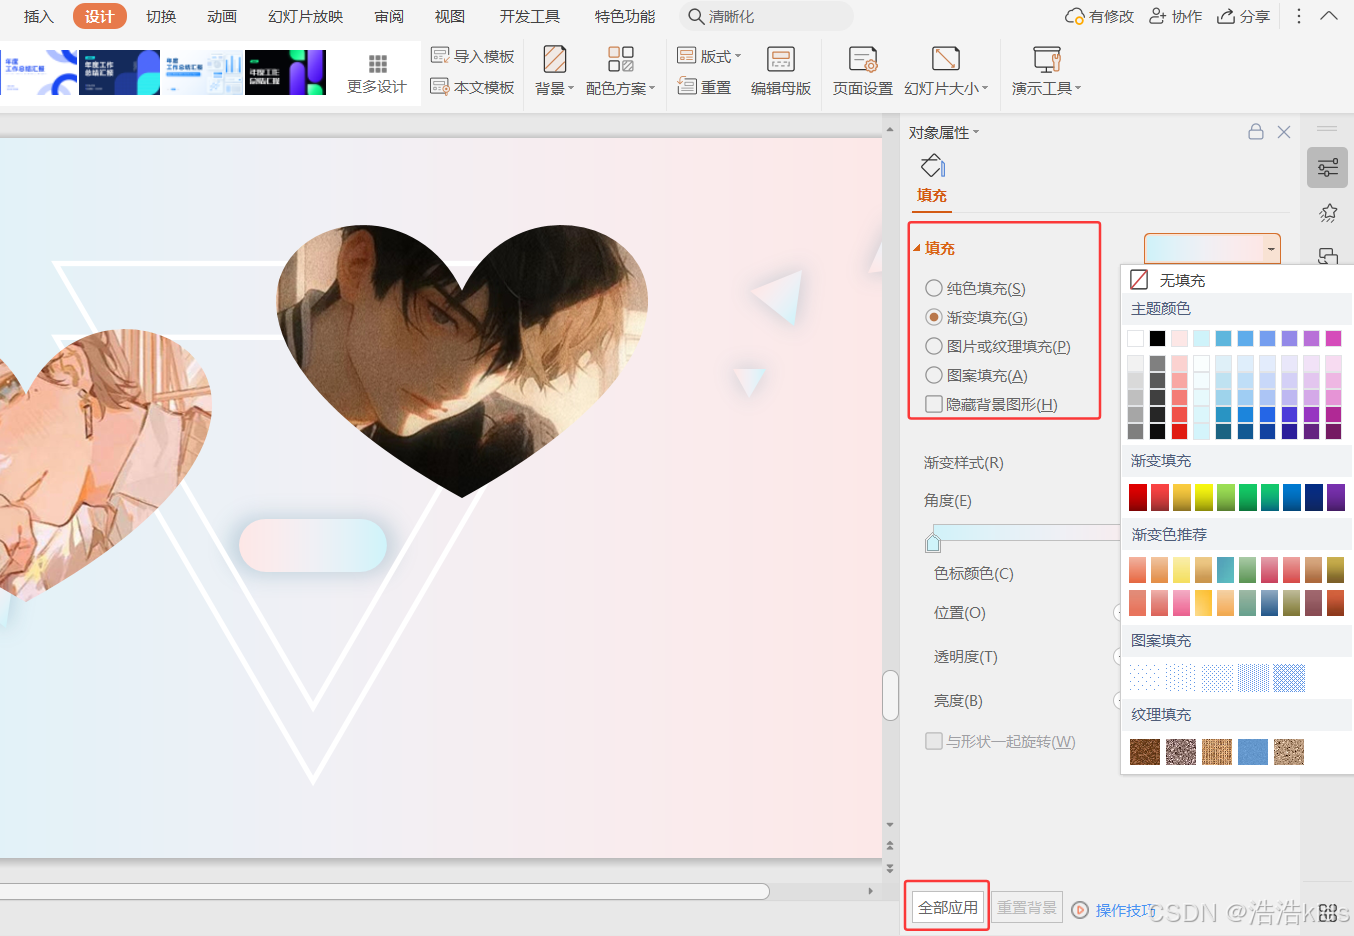Click 更多设计 grid icon
The height and width of the screenshot is (936, 1354).
pos(377,64)
